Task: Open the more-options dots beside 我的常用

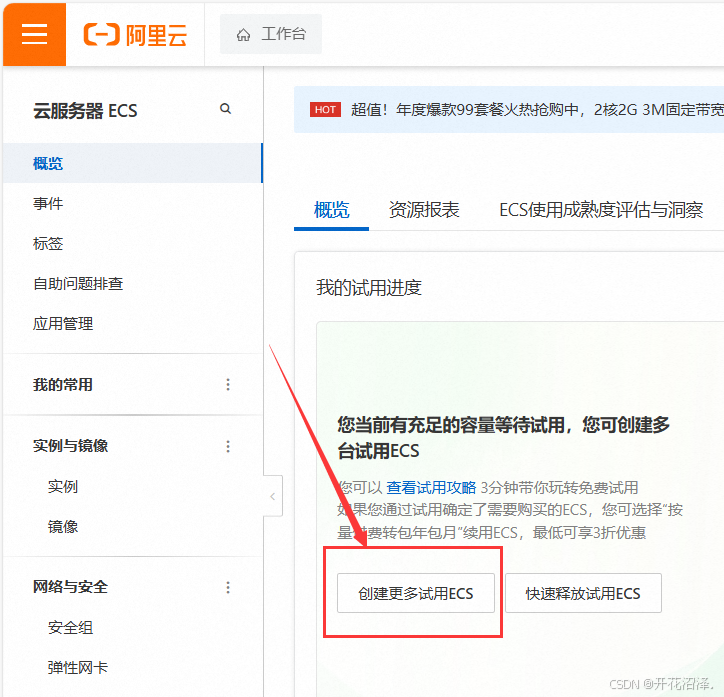Action: point(228,385)
